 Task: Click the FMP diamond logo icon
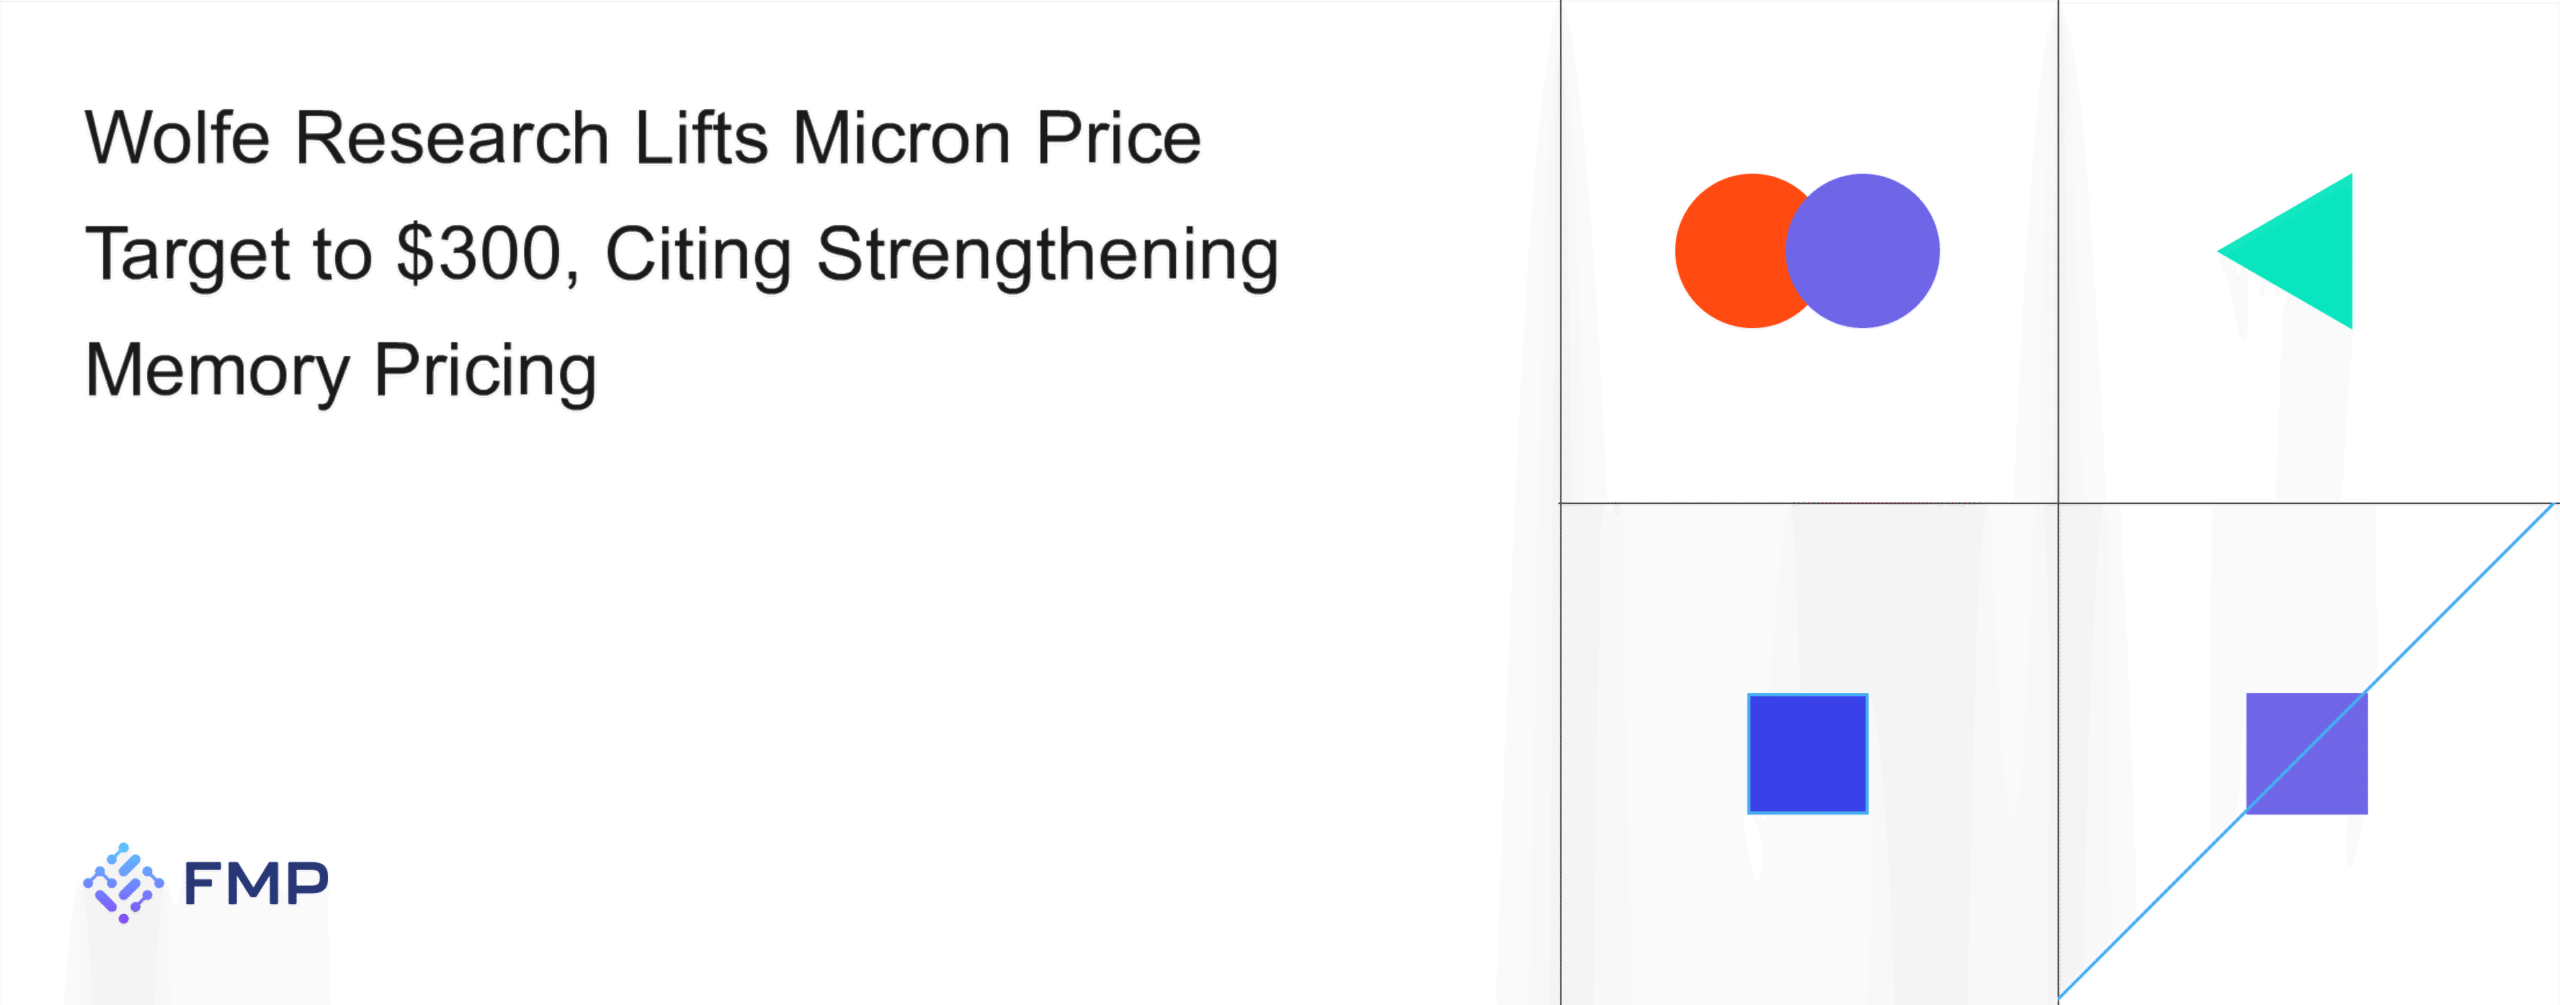coord(123,883)
